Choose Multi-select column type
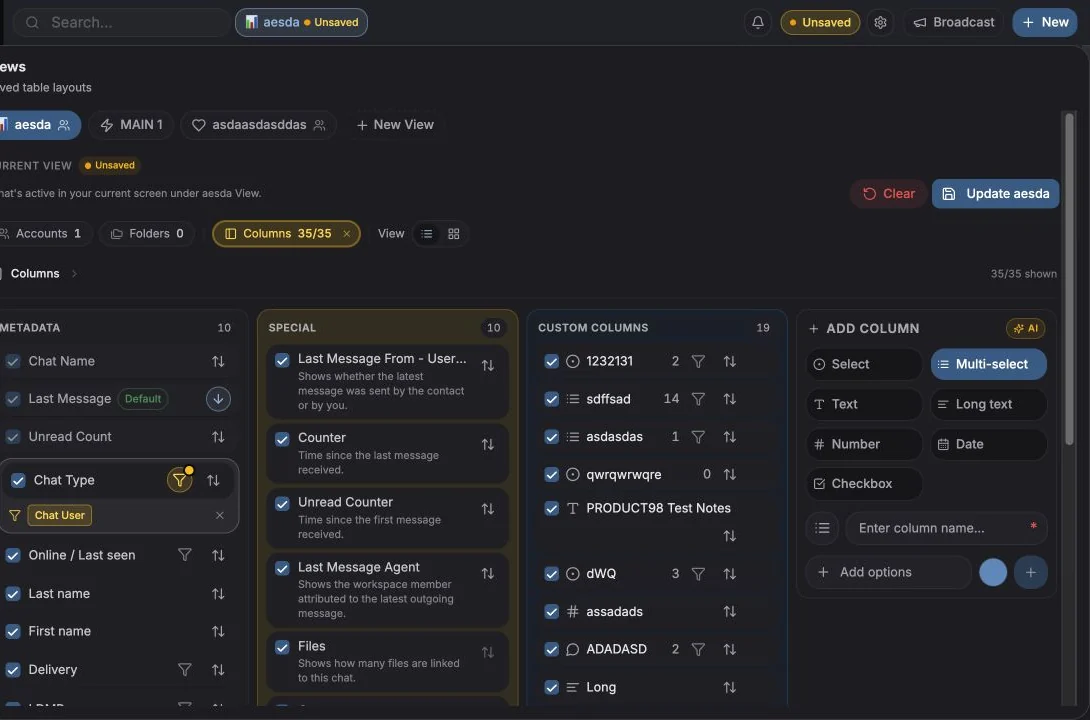1090x720 pixels. click(x=989, y=364)
